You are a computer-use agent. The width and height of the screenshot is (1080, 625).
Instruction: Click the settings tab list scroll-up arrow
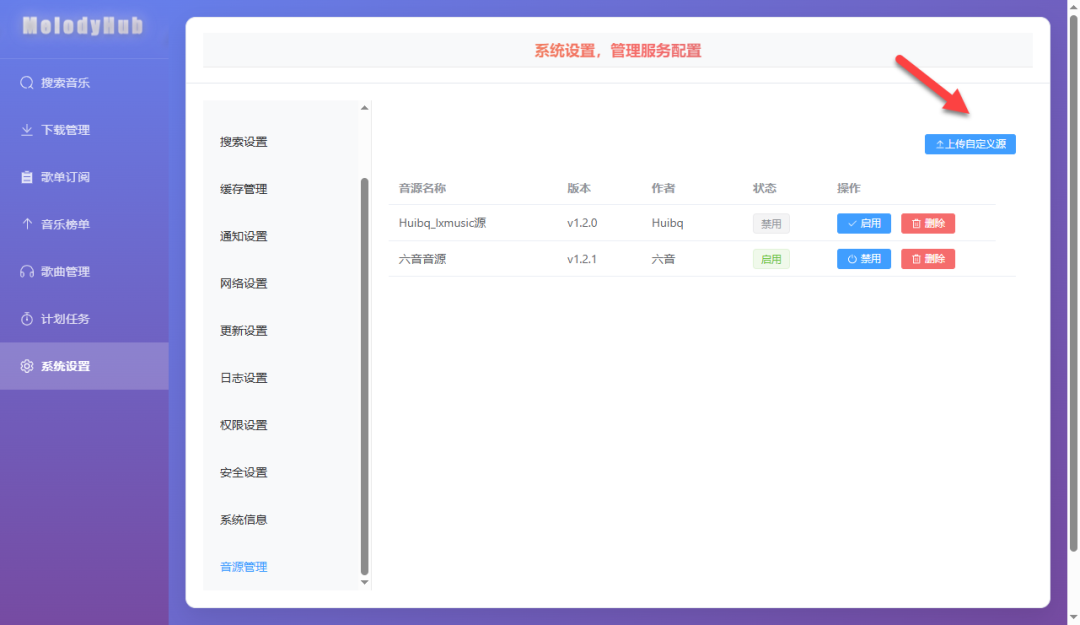[x=364, y=107]
